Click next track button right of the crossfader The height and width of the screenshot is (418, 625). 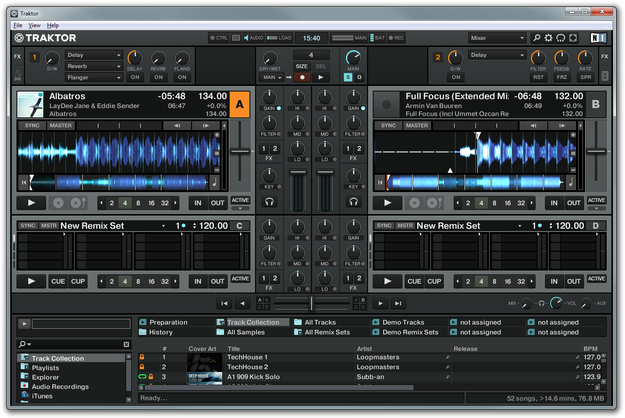(x=398, y=303)
